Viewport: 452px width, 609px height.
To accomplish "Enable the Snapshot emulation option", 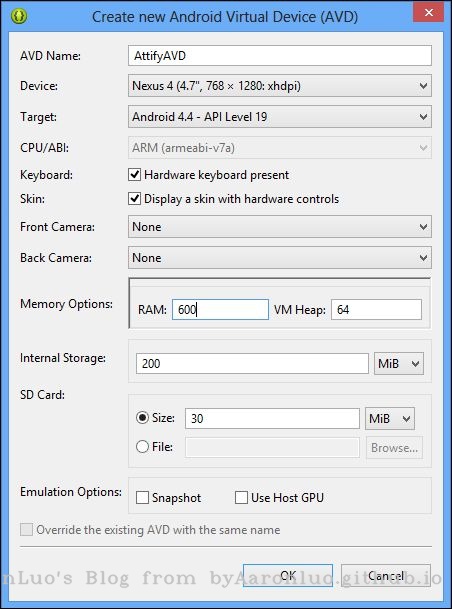I will [142, 498].
